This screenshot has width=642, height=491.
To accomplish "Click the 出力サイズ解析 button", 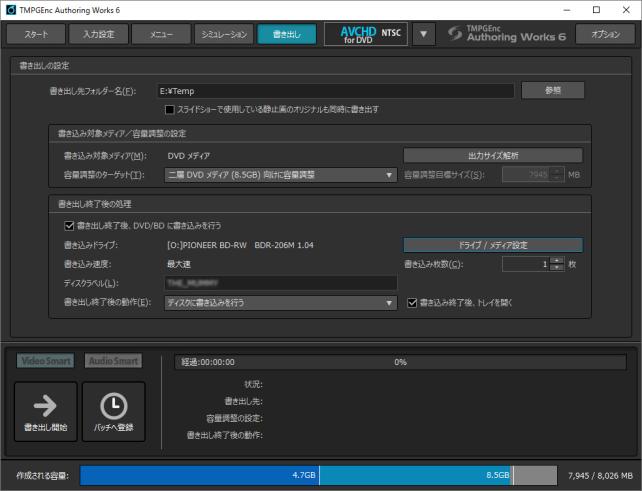I will [493, 156].
